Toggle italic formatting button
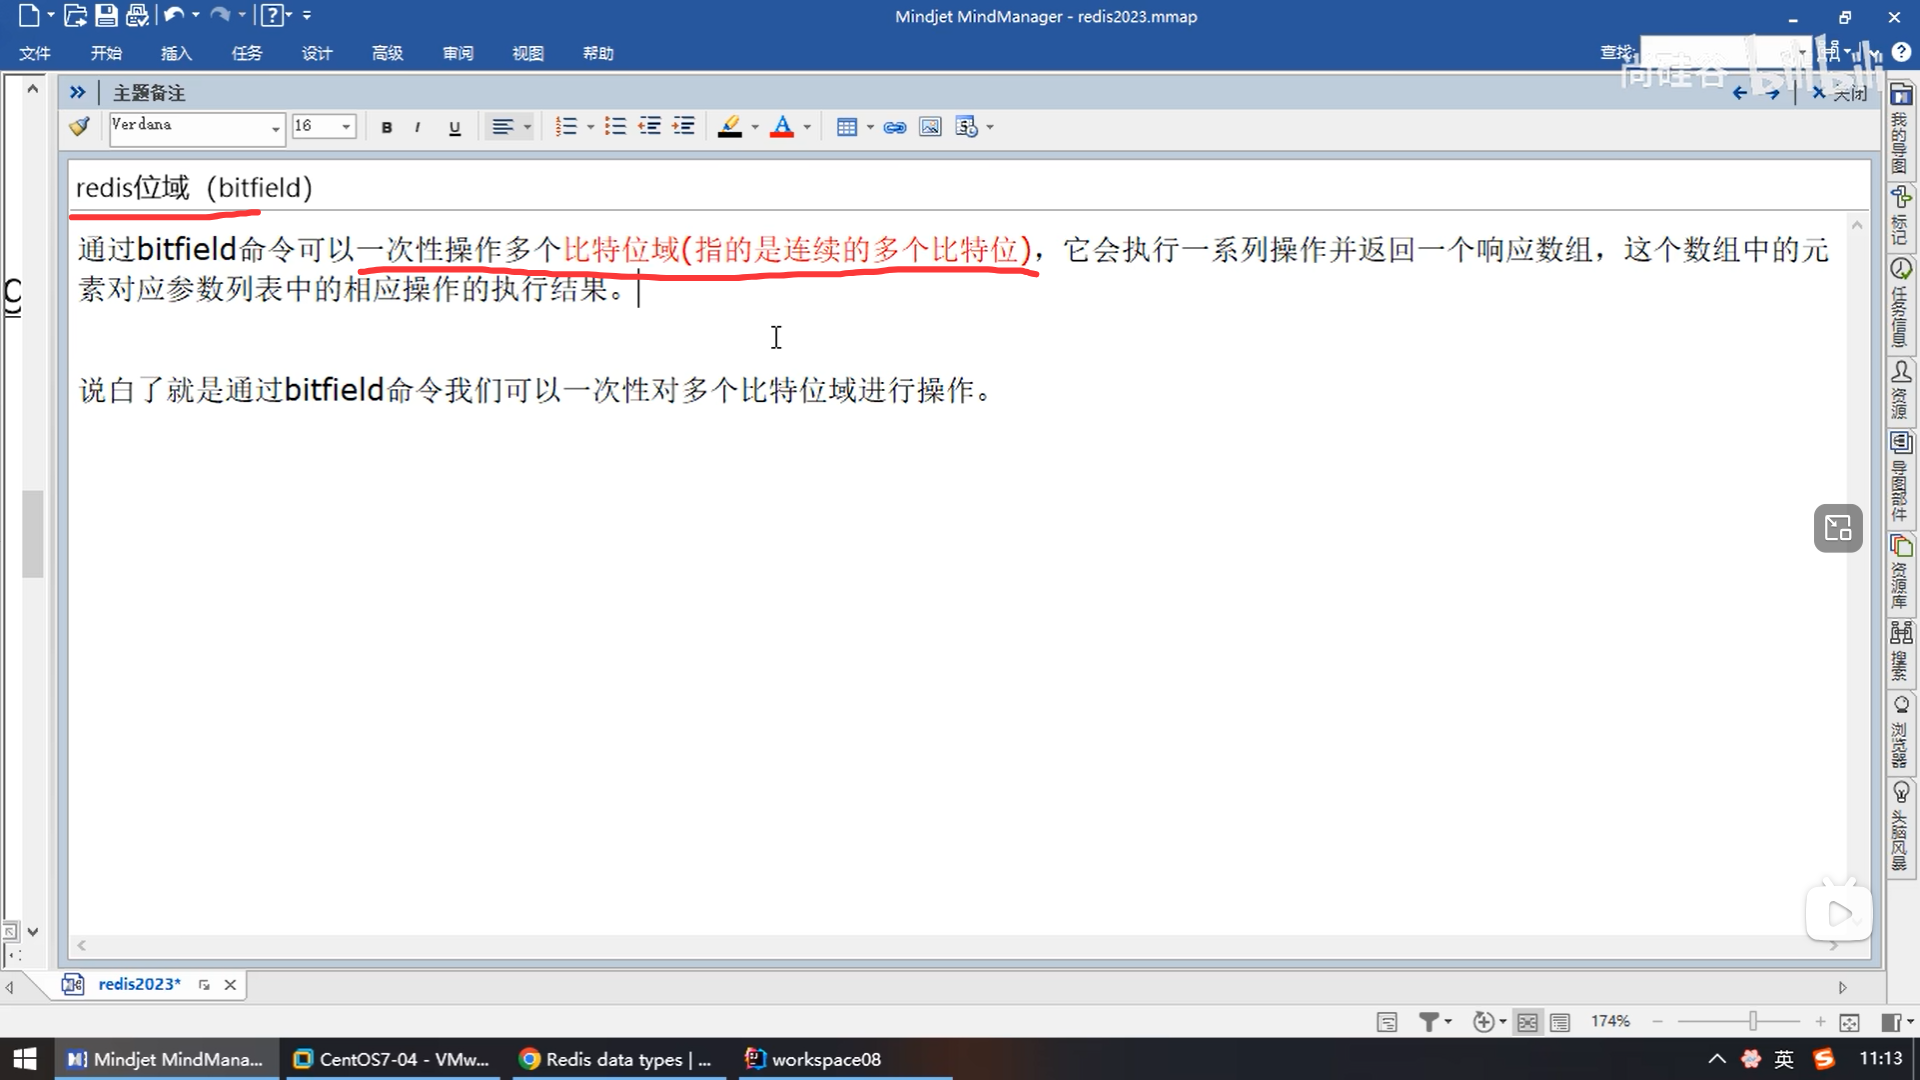This screenshot has width=1920, height=1080. (417, 127)
